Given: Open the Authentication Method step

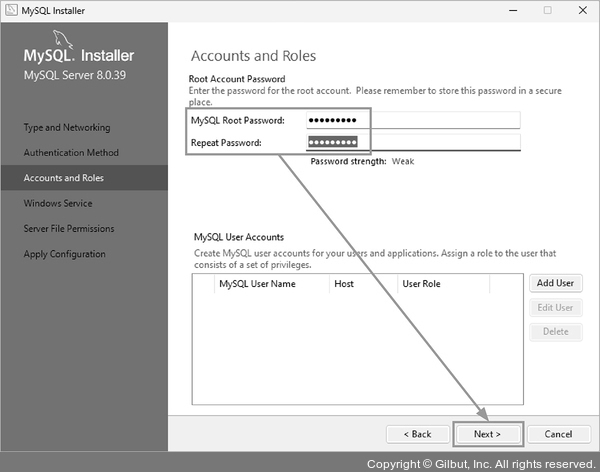Looking at the screenshot, I should 71,153.
